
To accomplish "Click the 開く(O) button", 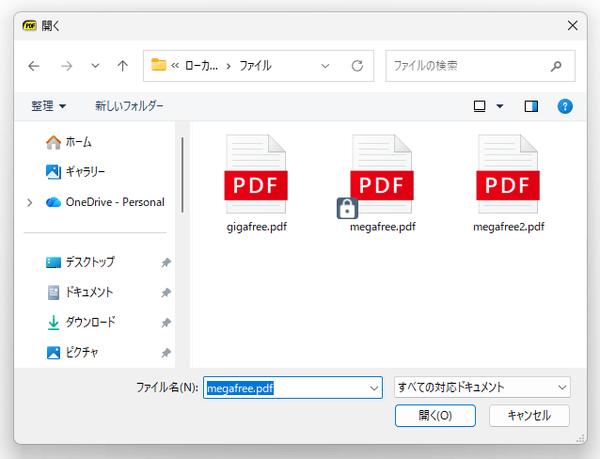I will click(x=435, y=415).
